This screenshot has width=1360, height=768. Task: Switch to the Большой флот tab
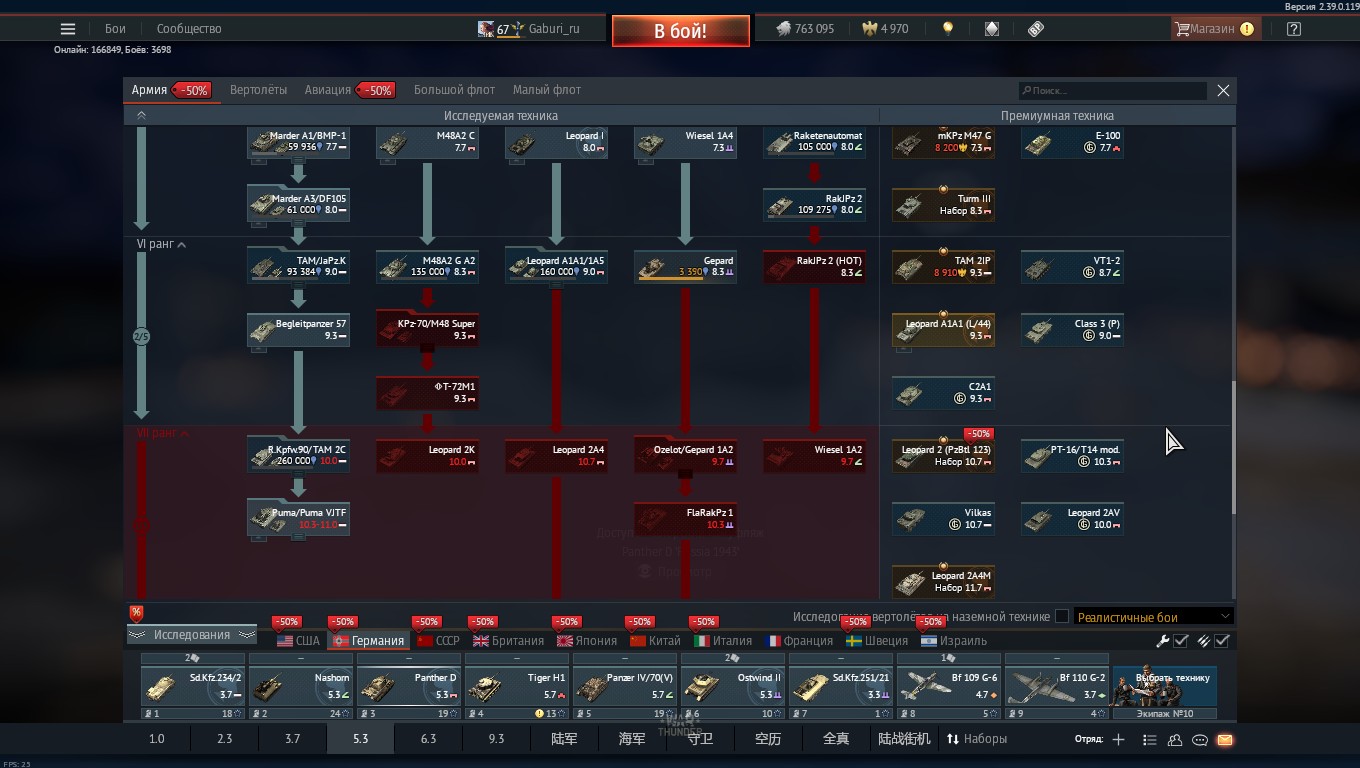455,90
